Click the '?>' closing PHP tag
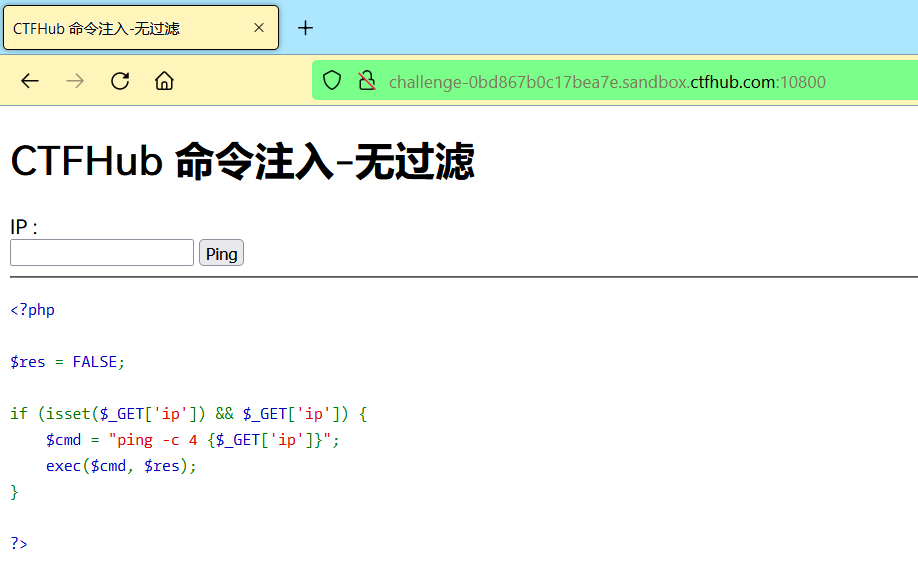 19,543
